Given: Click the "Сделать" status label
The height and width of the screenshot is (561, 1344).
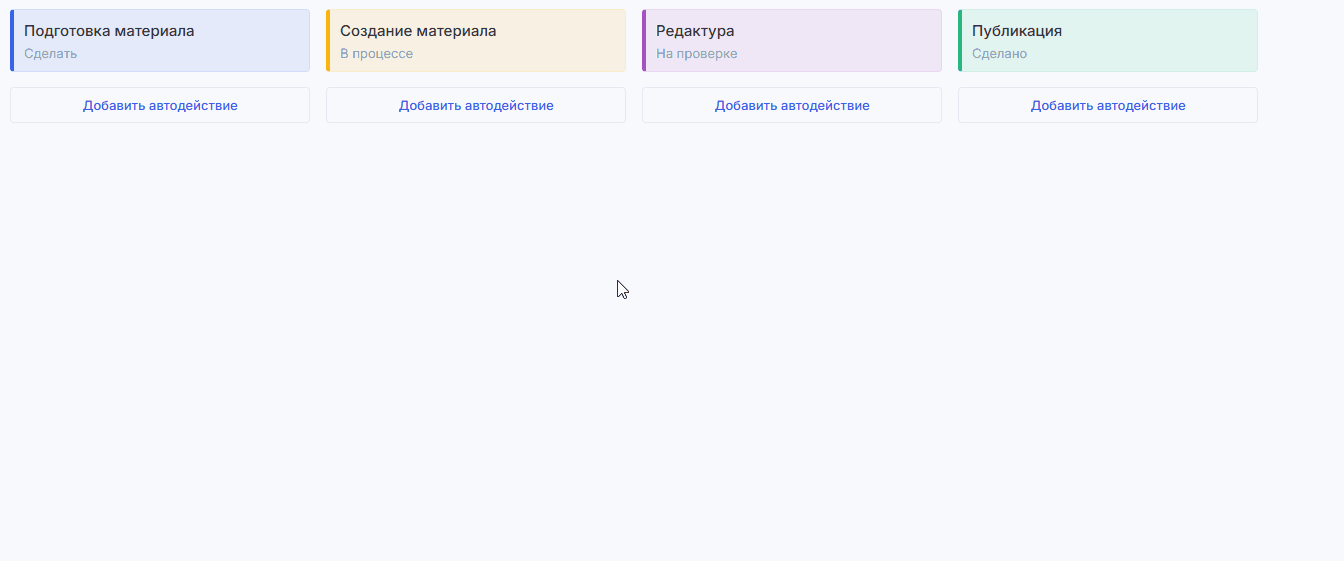Looking at the screenshot, I should click(x=50, y=54).
